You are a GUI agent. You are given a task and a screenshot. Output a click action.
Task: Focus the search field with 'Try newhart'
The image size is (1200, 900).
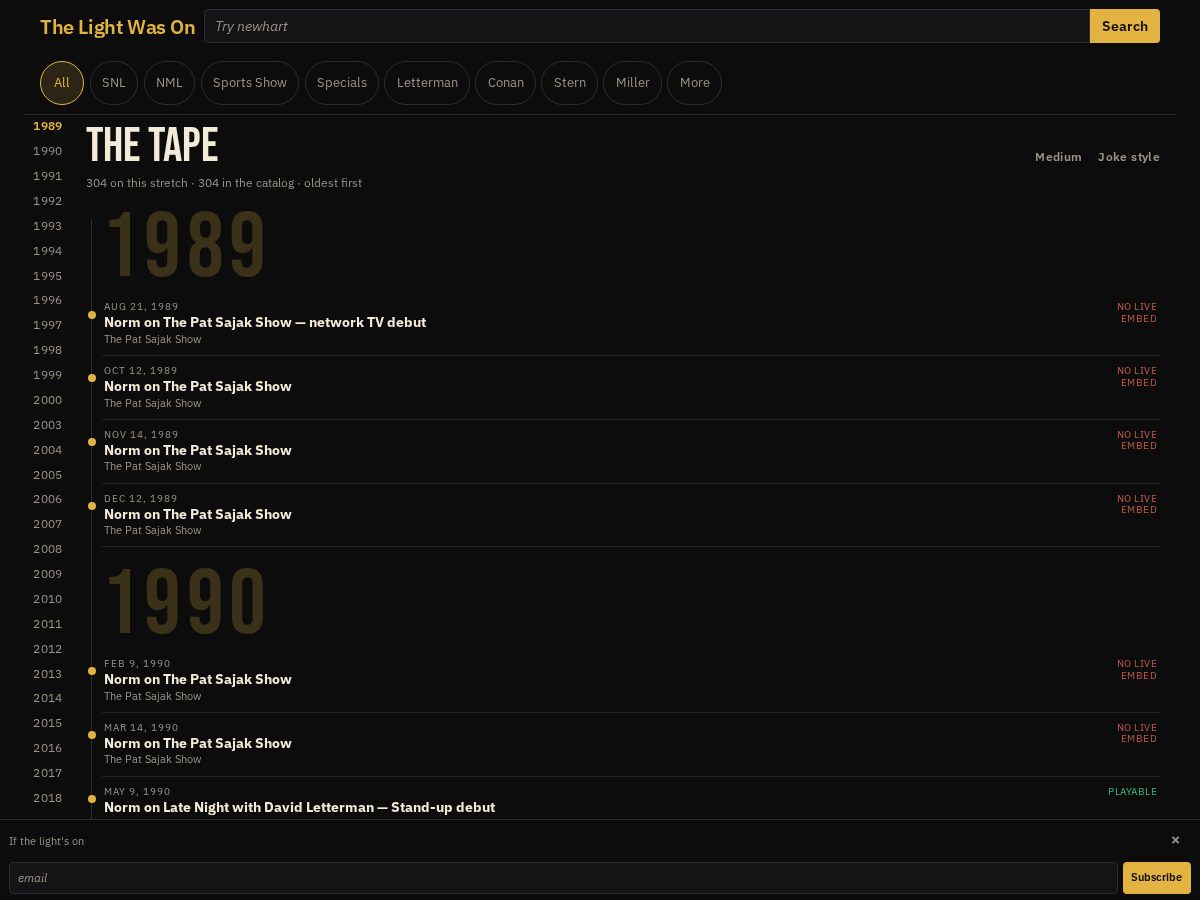pos(647,26)
